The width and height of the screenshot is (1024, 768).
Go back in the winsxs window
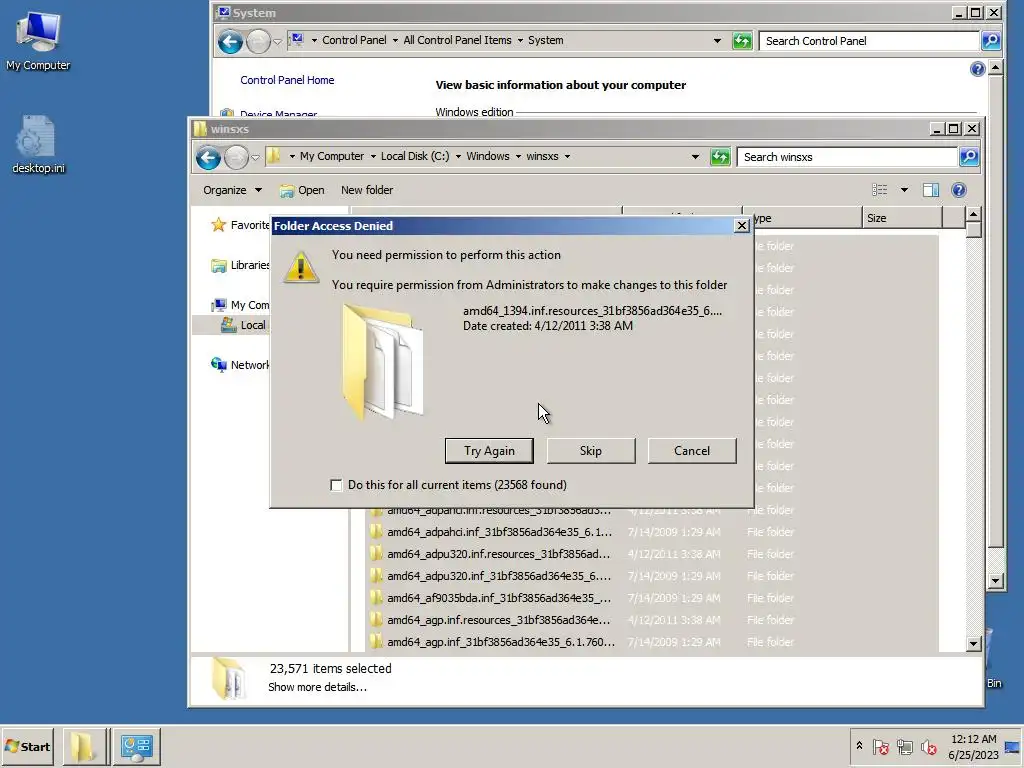[208, 157]
